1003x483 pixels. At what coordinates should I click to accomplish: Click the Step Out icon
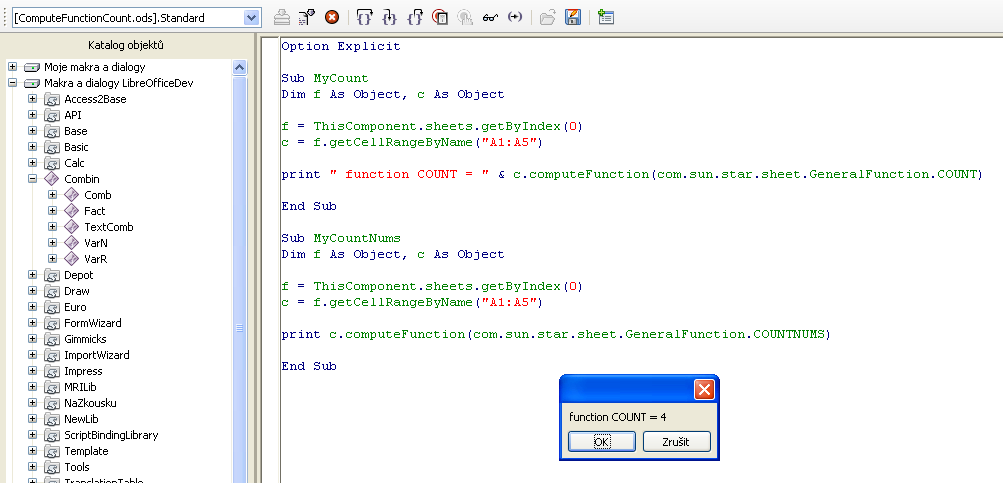415,17
